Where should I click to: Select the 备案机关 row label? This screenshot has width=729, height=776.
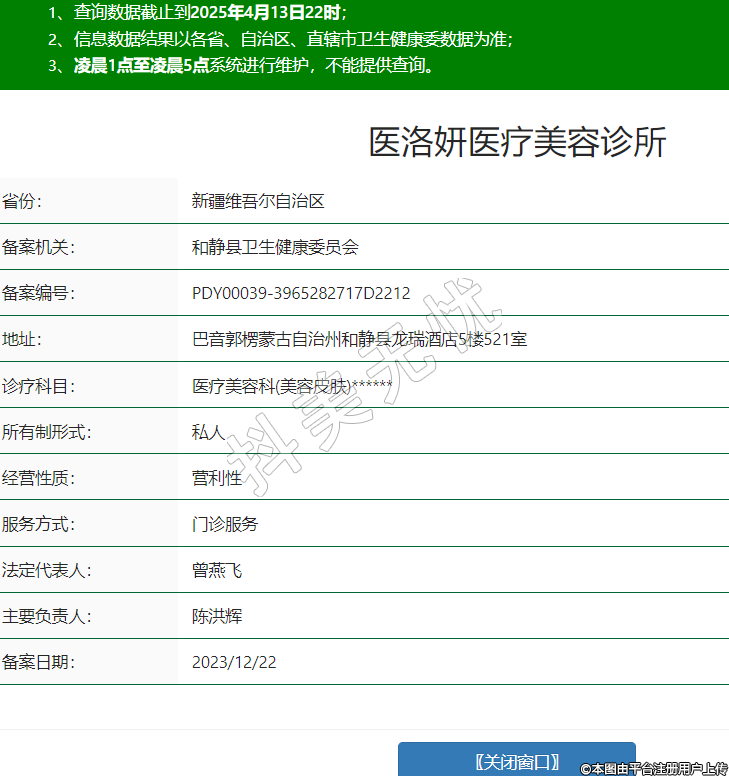38,247
